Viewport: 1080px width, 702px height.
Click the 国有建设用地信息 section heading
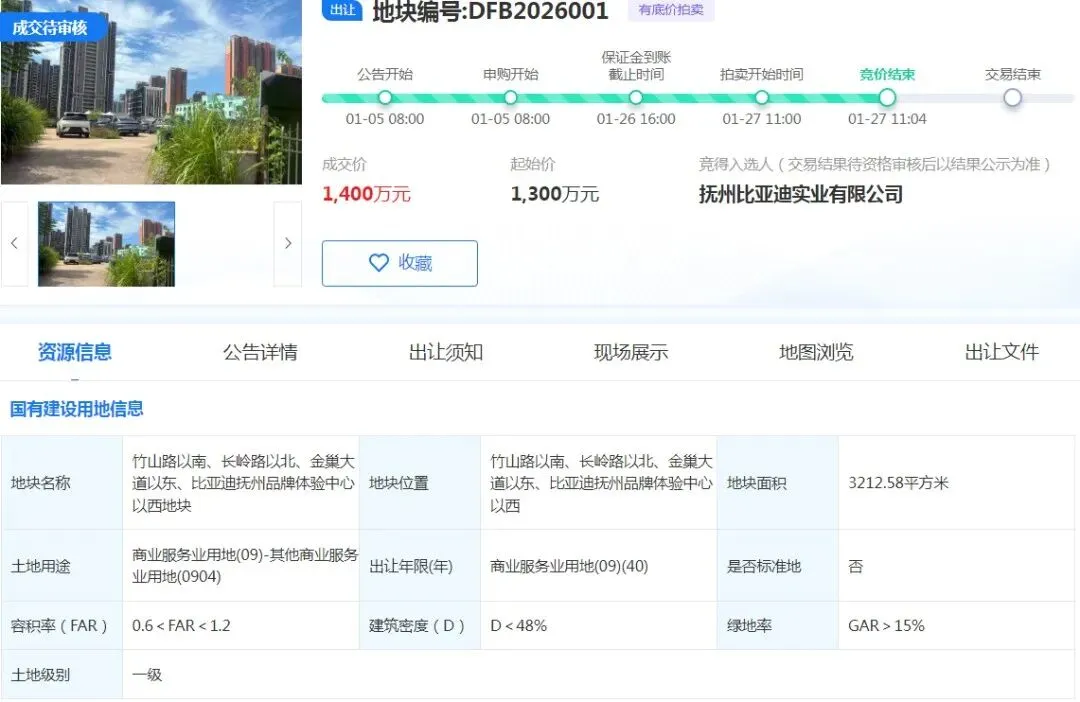[76, 409]
